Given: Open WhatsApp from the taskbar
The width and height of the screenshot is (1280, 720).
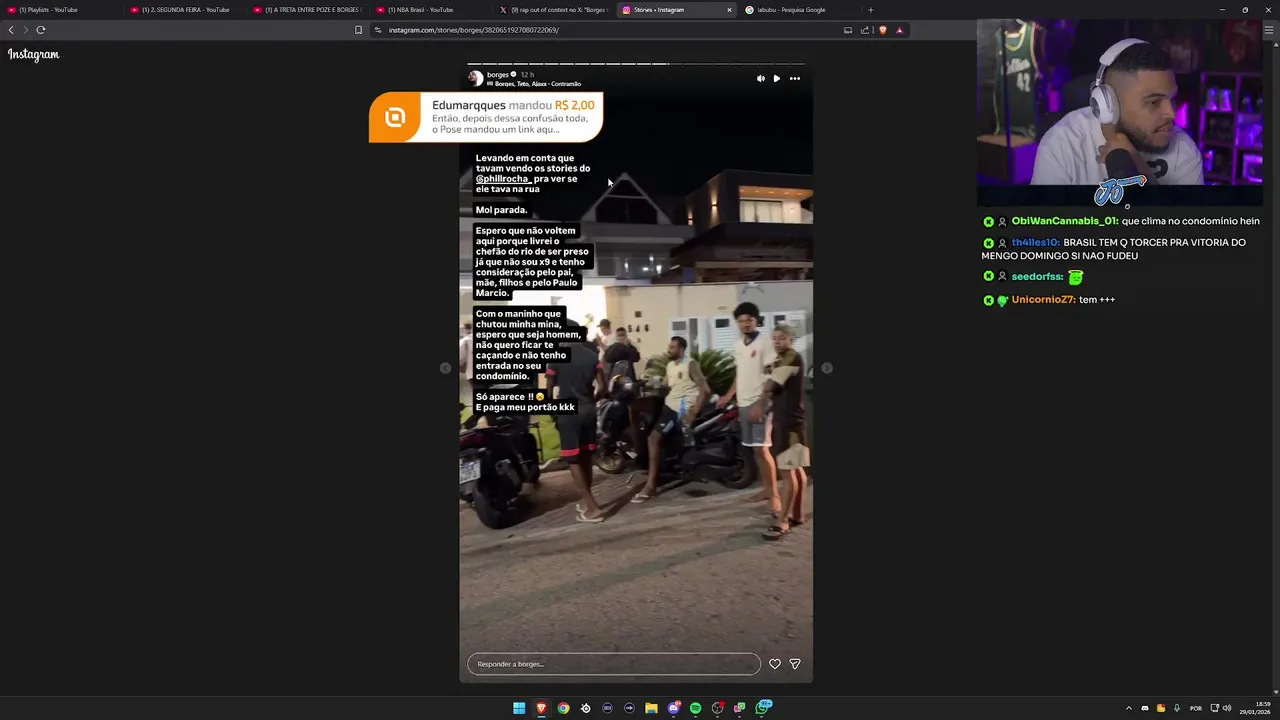Looking at the screenshot, I should (x=763, y=707).
